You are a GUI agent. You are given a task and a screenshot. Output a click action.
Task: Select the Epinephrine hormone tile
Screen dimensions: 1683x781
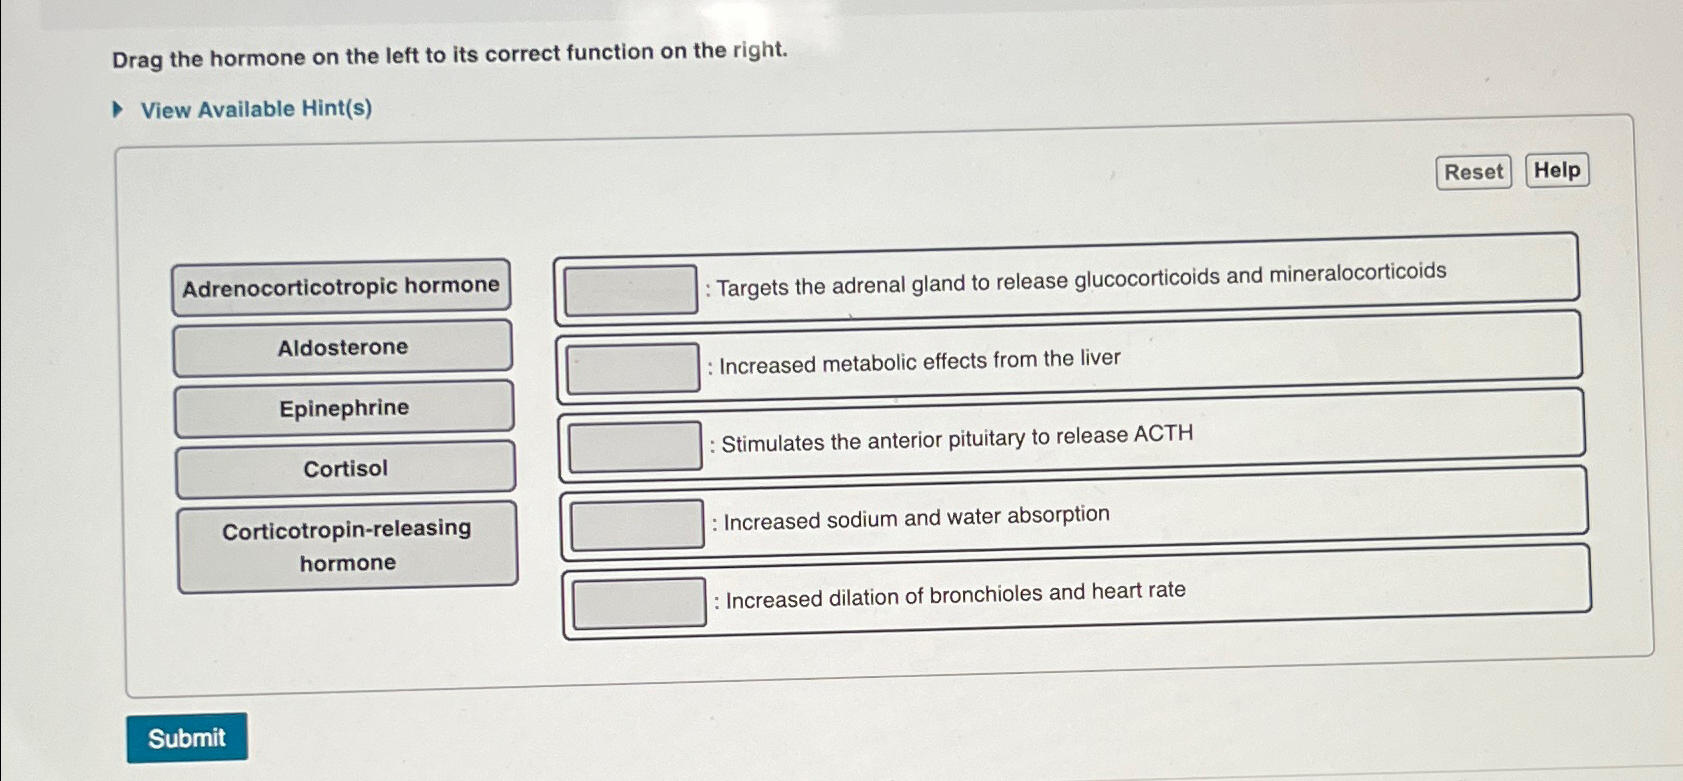[x=342, y=407]
